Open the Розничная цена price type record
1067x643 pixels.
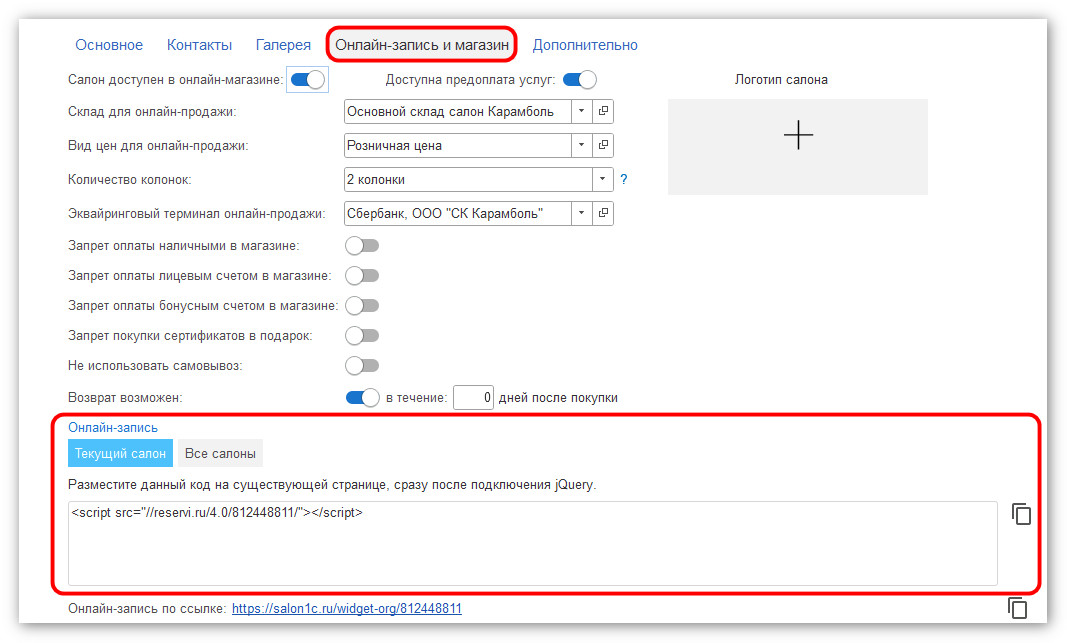603,145
